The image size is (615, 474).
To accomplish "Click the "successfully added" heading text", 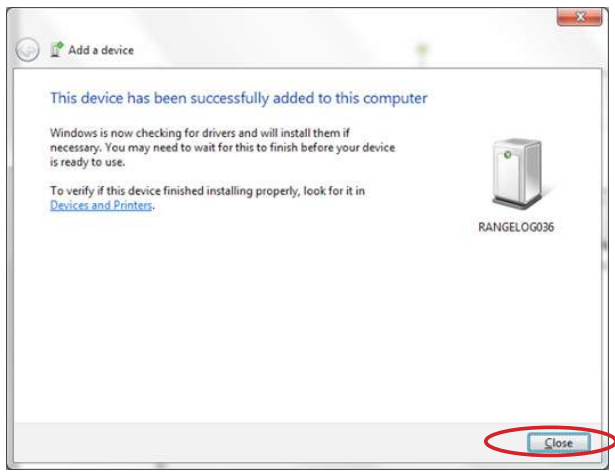I will 238,98.
